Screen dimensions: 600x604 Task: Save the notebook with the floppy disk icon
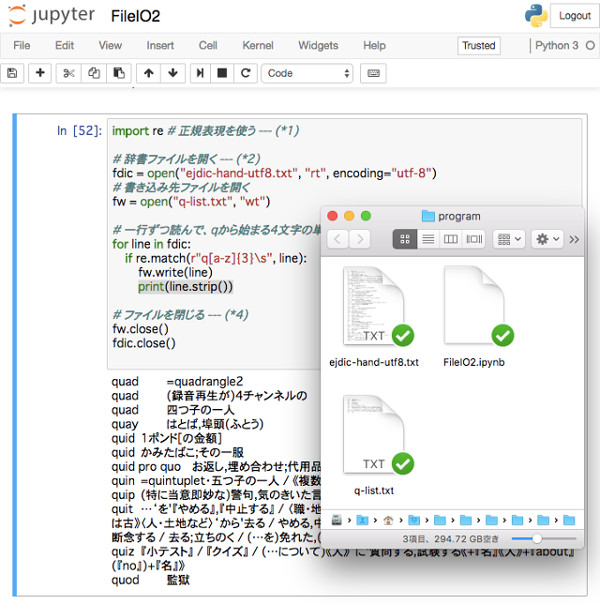pyautogui.click(x=12, y=73)
